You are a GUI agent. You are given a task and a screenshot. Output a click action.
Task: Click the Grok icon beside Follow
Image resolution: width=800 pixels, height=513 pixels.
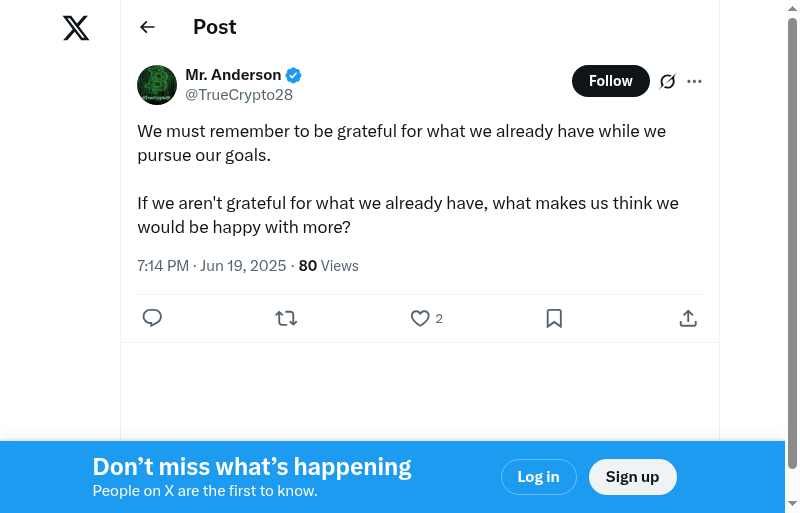coord(668,81)
